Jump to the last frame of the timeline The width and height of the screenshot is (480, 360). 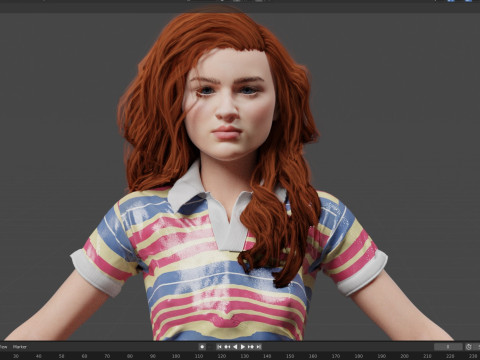tap(259, 347)
